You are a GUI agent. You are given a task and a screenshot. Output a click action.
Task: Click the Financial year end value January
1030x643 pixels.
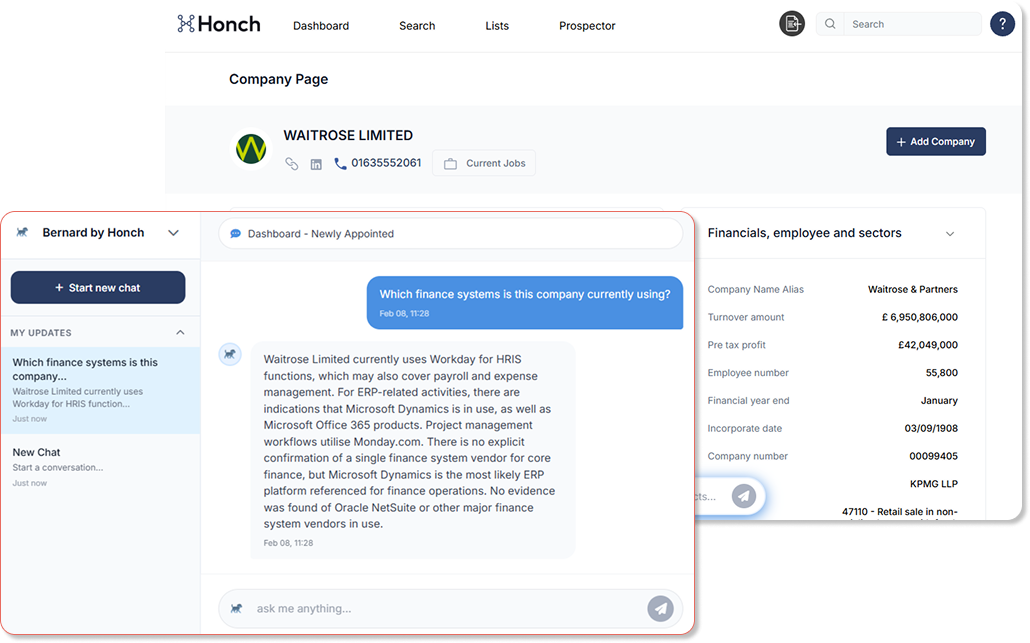(x=939, y=401)
